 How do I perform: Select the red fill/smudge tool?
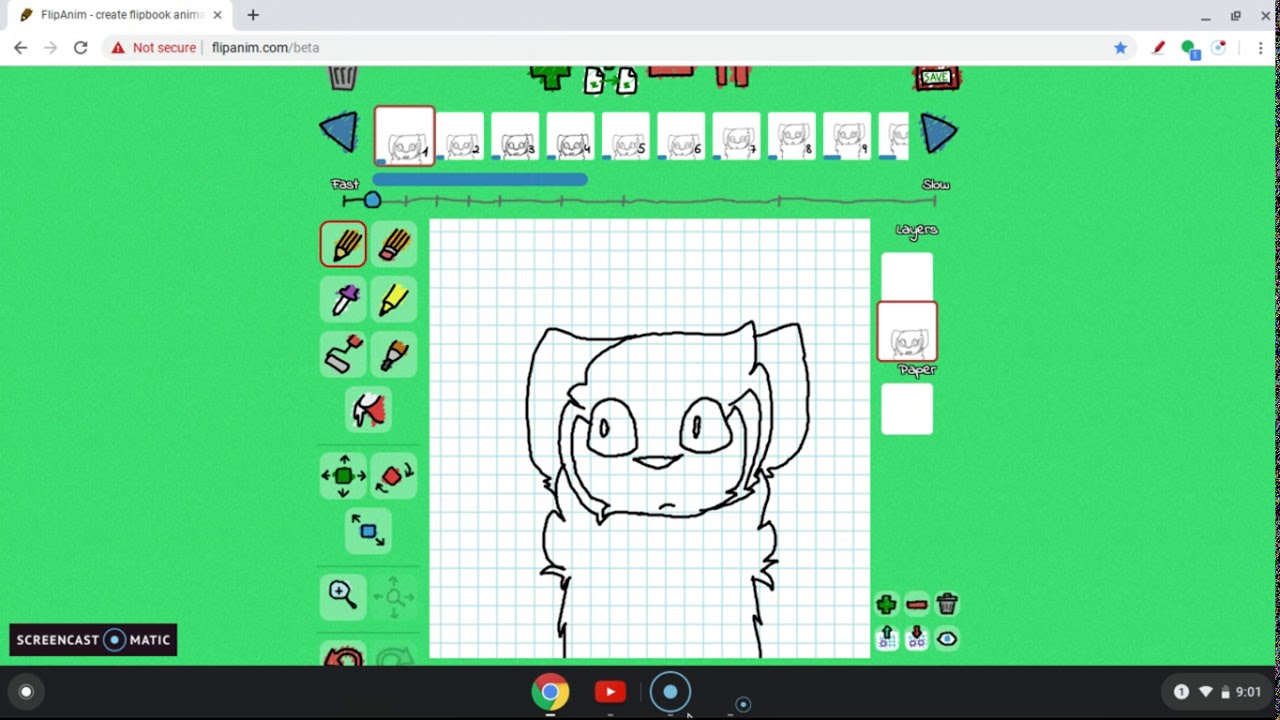pos(369,409)
